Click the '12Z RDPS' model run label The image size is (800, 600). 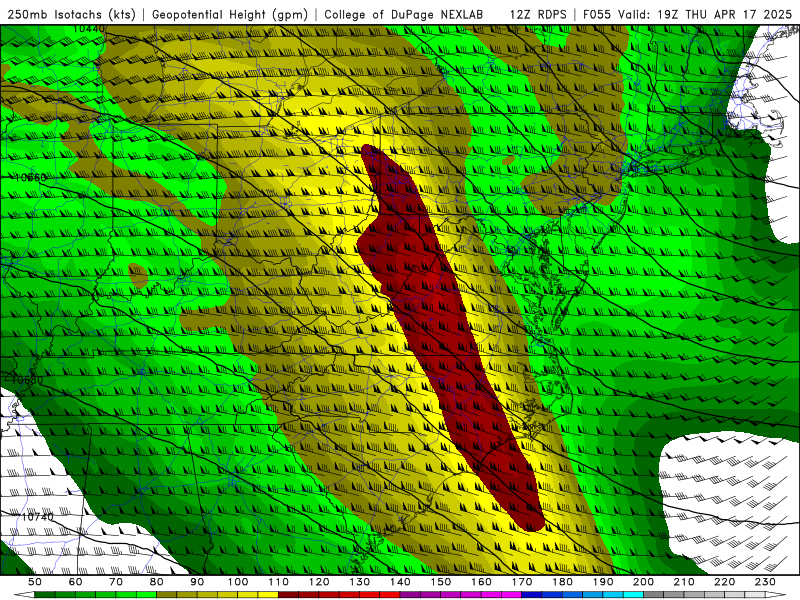tap(538, 14)
